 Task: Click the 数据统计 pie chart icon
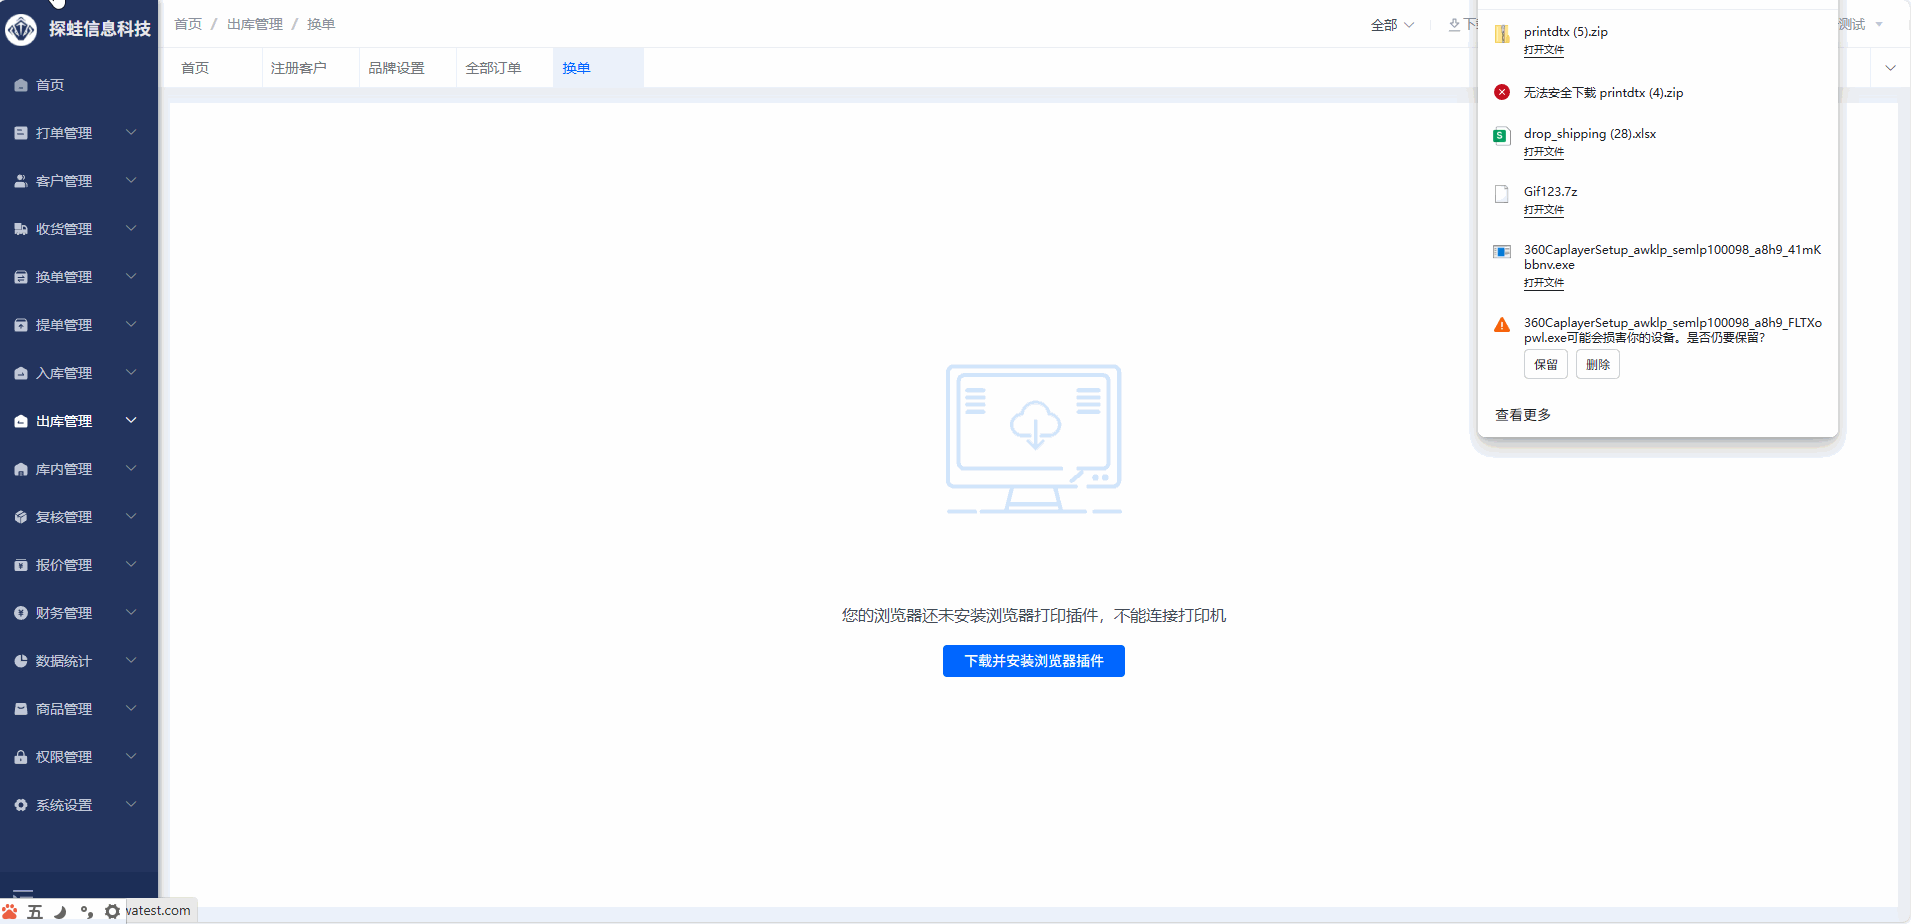tap(21, 661)
